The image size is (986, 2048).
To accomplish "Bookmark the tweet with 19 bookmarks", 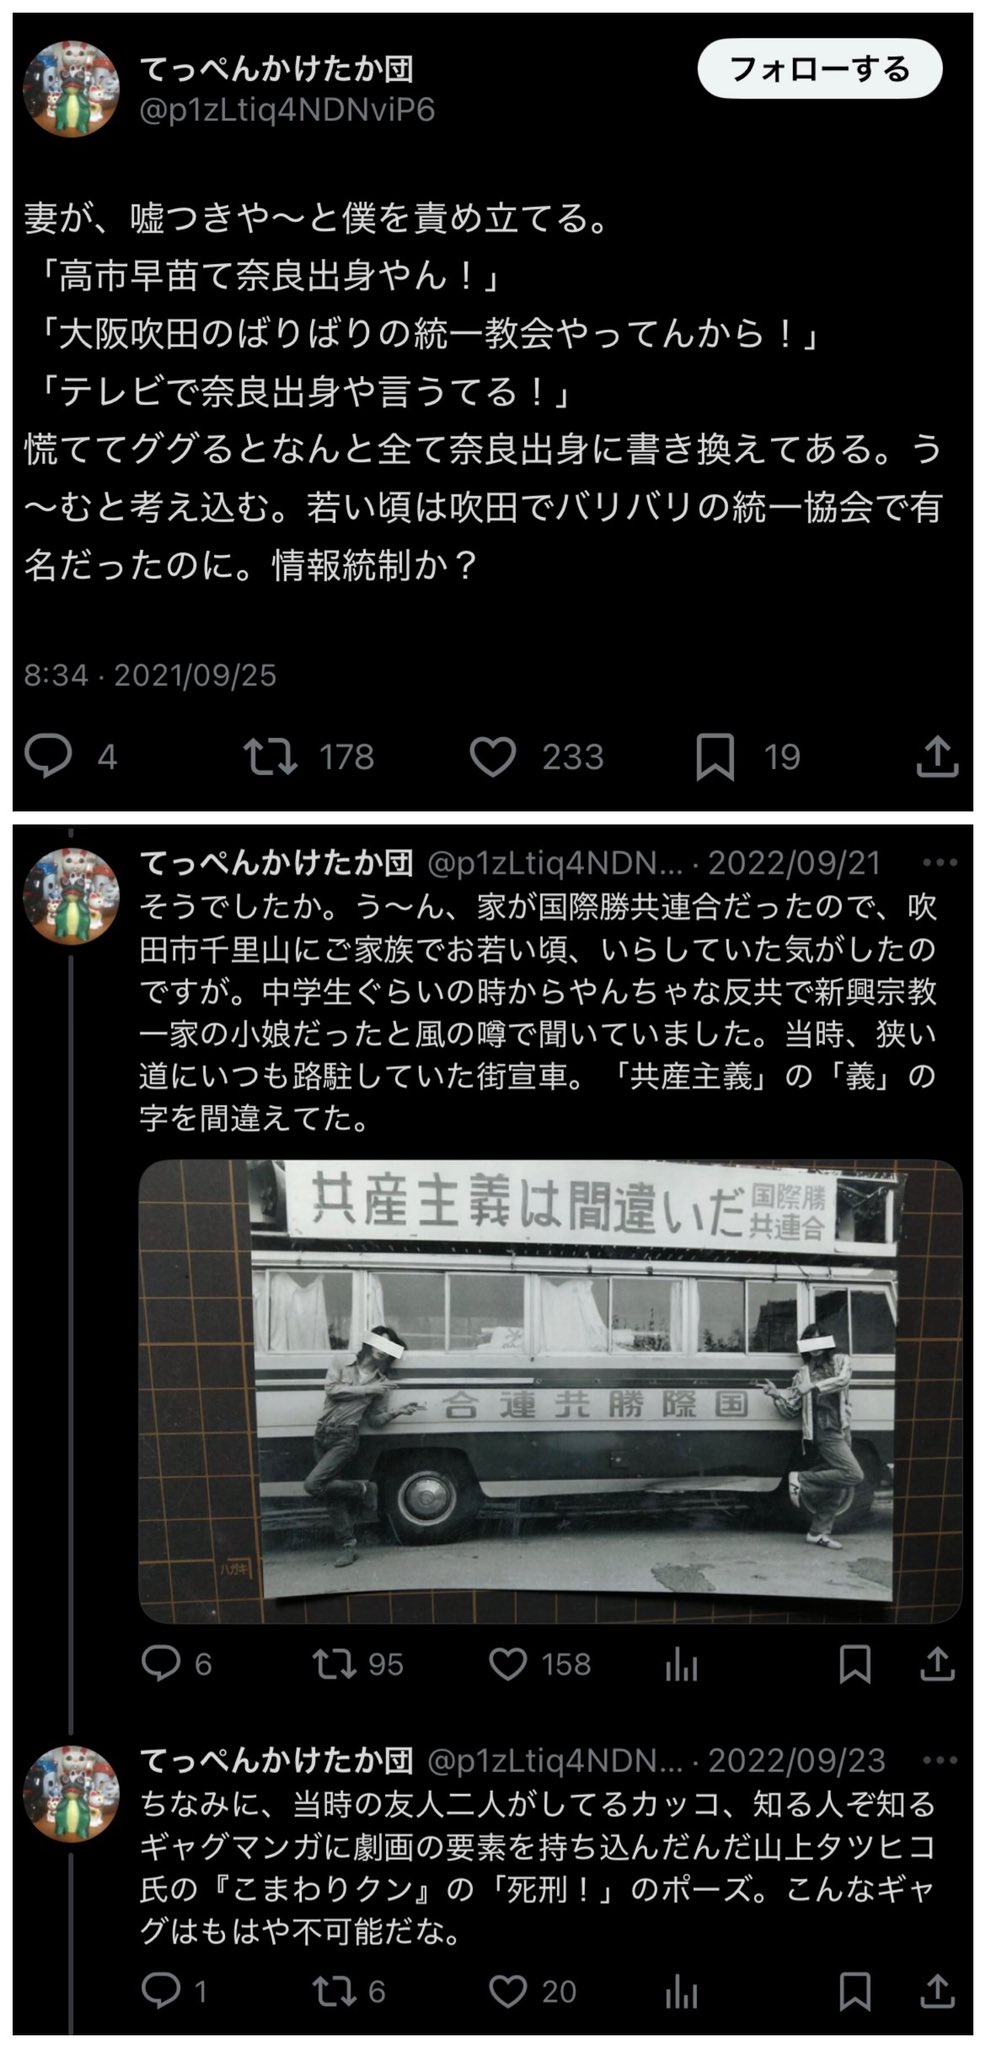I will coord(715,757).
